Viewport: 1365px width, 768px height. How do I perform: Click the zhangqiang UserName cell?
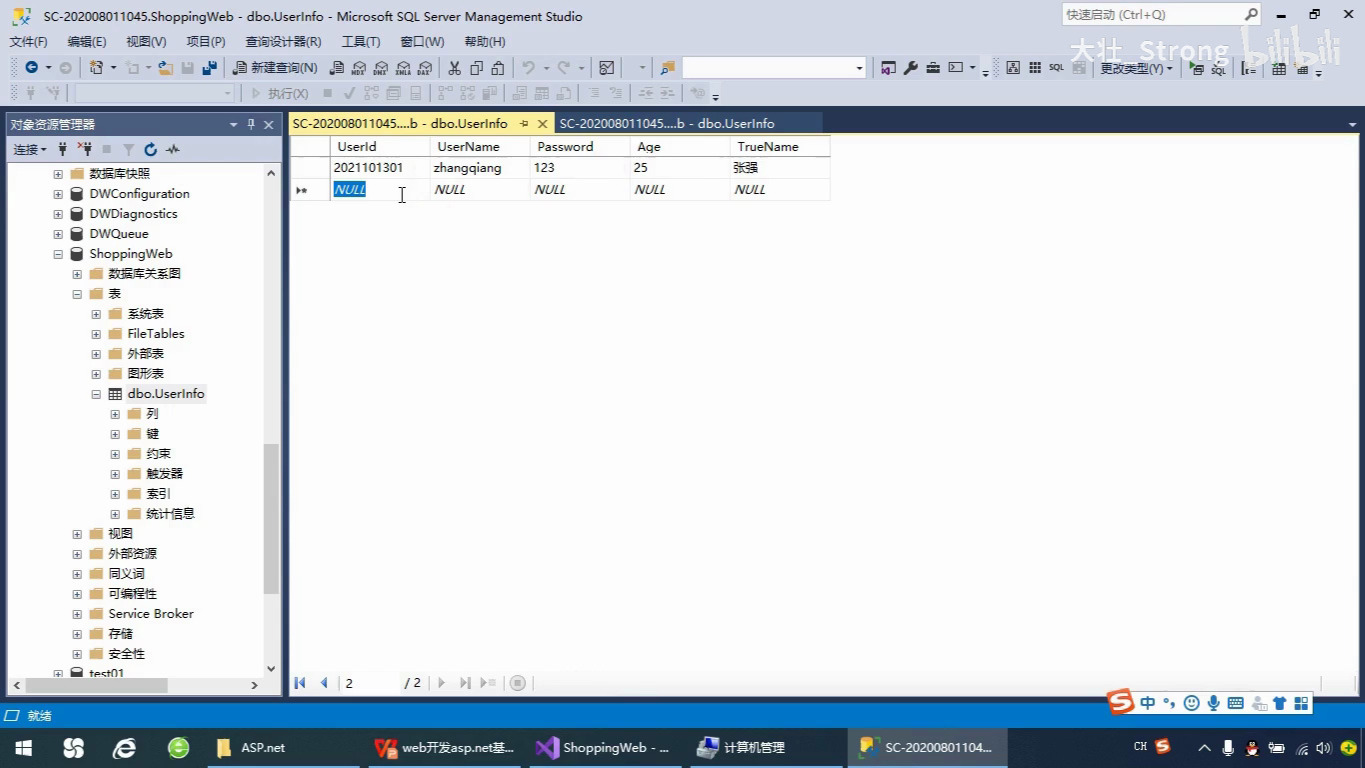click(x=480, y=168)
